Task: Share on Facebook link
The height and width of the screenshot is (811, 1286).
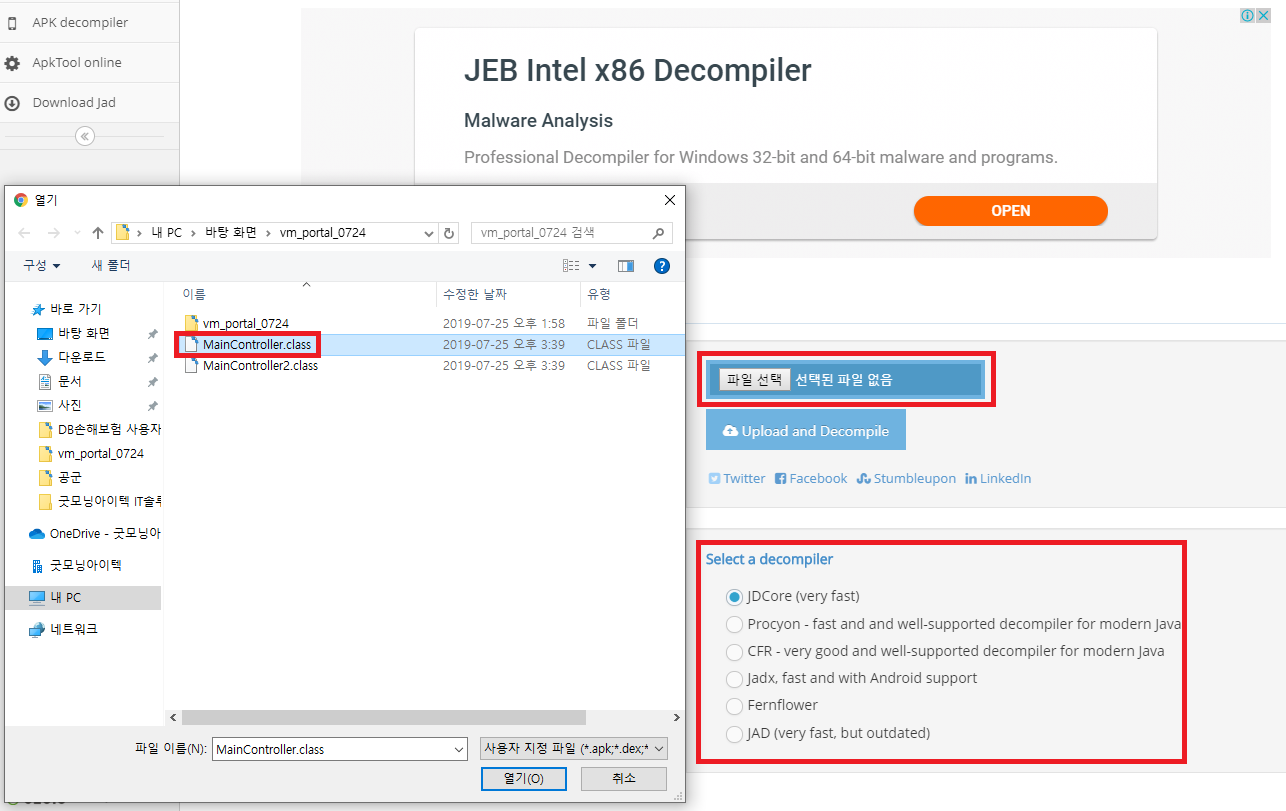Action: coord(811,479)
